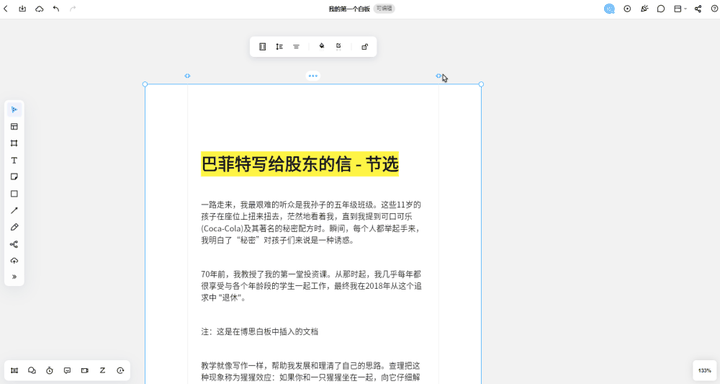The image size is (720, 384).
Task: Click the alignment icon in floating toolbar
Action: (296, 46)
